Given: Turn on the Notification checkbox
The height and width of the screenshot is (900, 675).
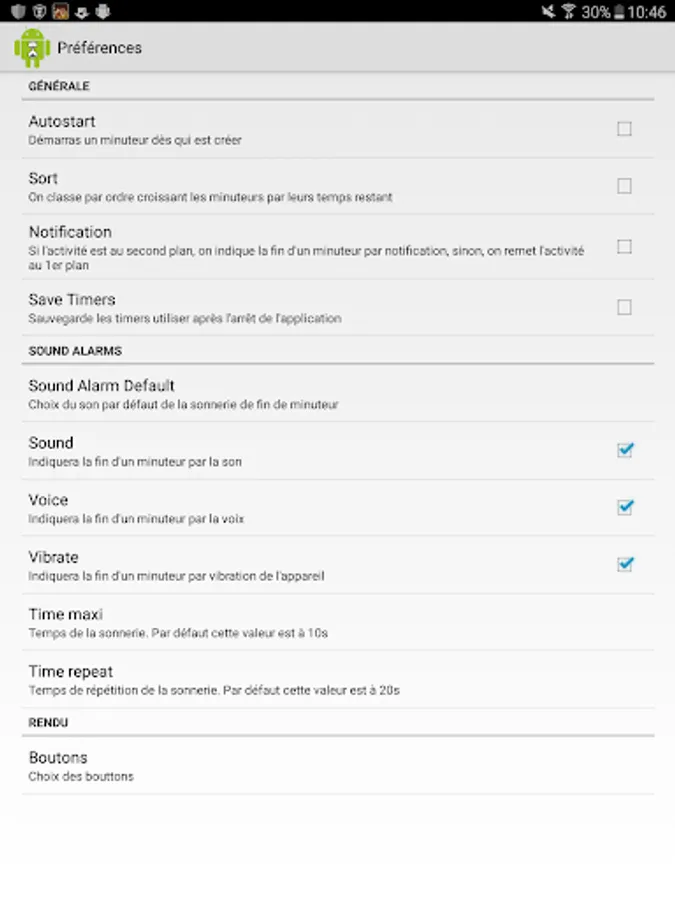Looking at the screenshot, I should coord(624,246).
